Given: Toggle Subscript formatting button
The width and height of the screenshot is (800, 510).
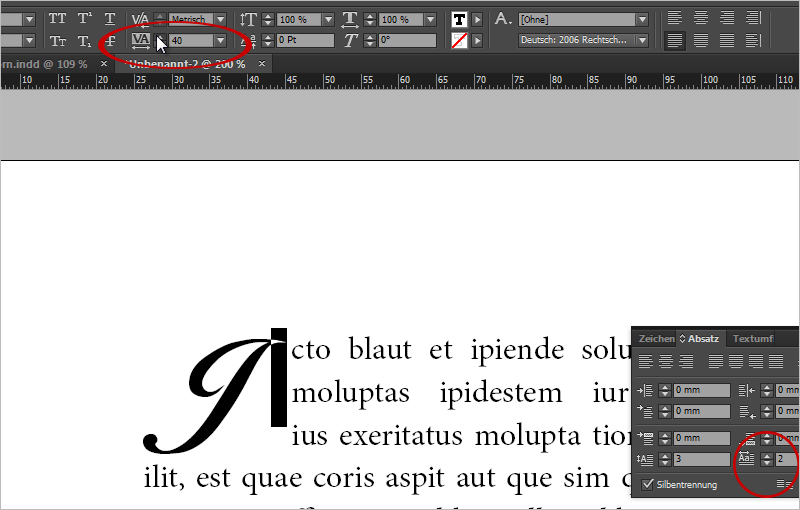Looking at the screenshot, I should [x=84, y=41].
